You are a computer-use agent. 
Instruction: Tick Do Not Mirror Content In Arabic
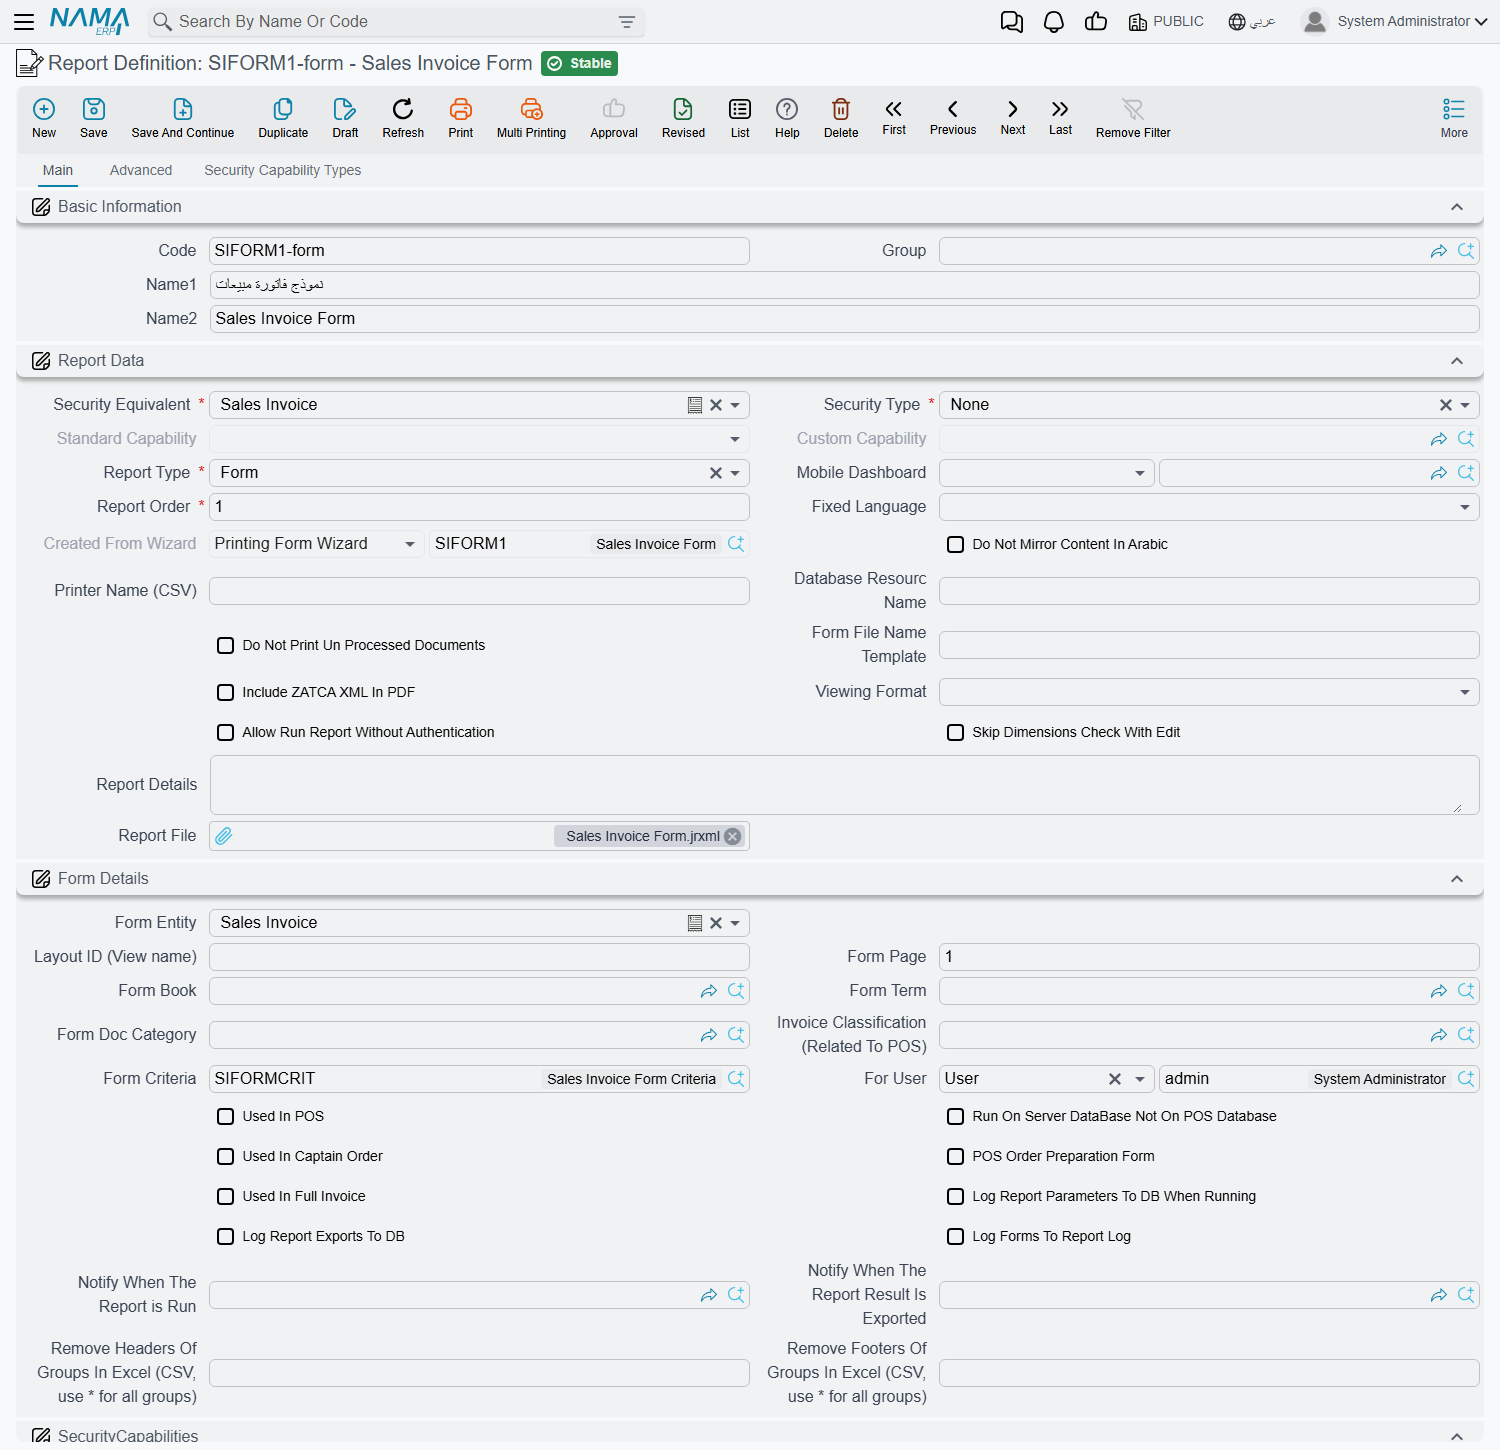point(956,544)
